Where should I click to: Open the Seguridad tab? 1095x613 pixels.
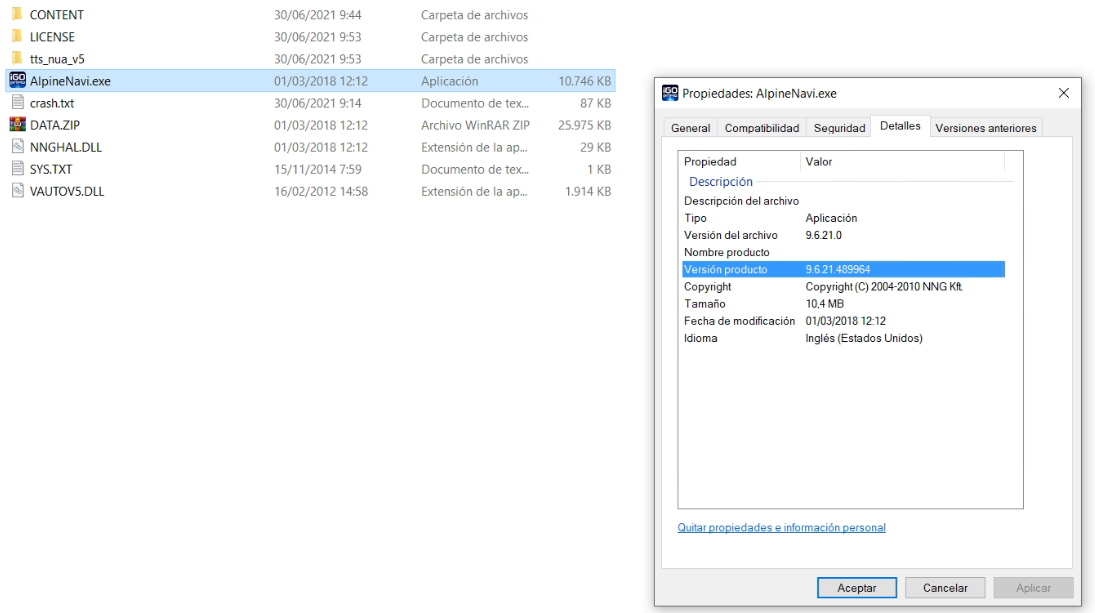tap(839, 128)
